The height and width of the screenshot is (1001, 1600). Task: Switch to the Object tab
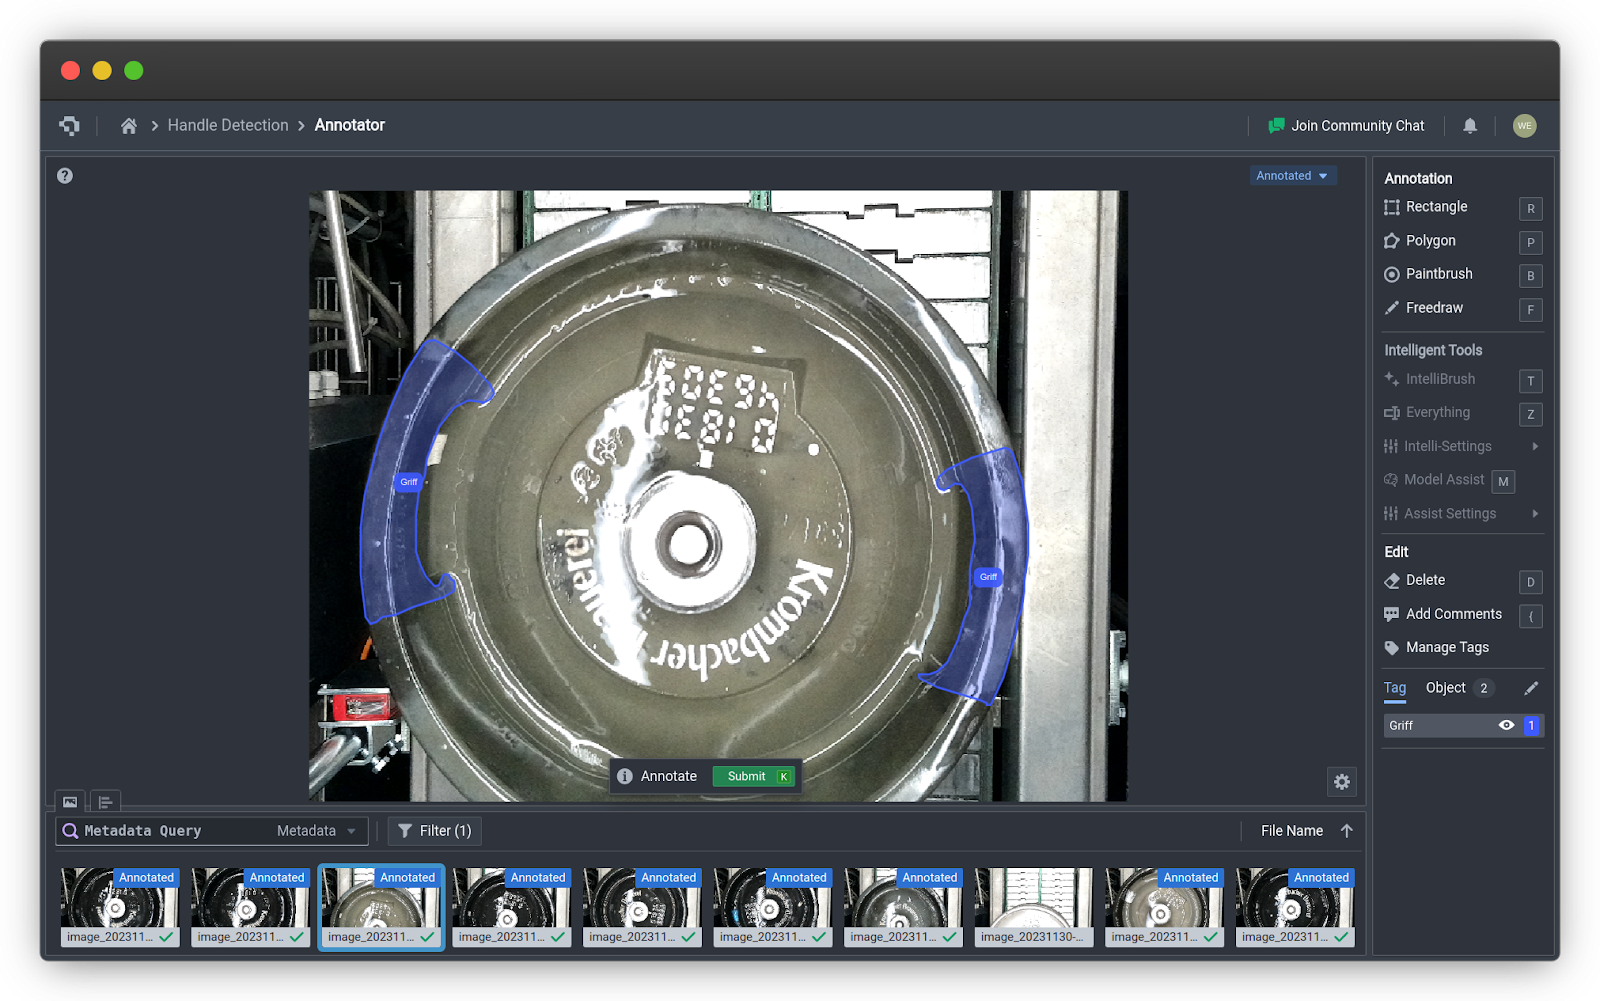[1445, 688]
